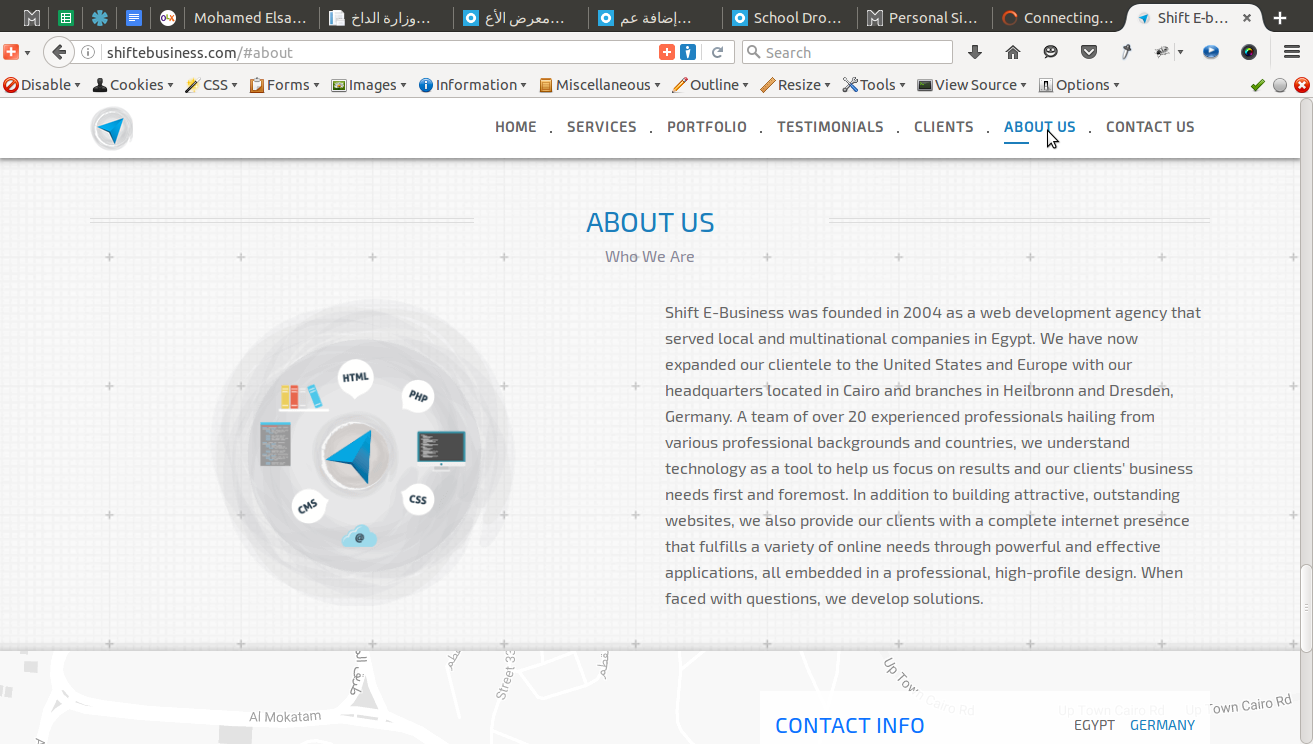This screenshot has height=744, width=1313.
Task: Click the HTML speech bubble in graphic
Action: click(x=355, y=378)
